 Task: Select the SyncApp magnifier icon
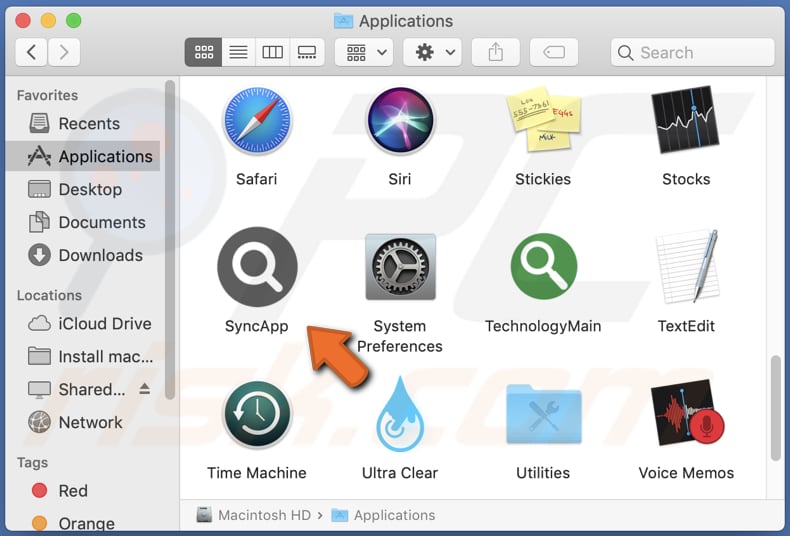[x=257, y=266]
